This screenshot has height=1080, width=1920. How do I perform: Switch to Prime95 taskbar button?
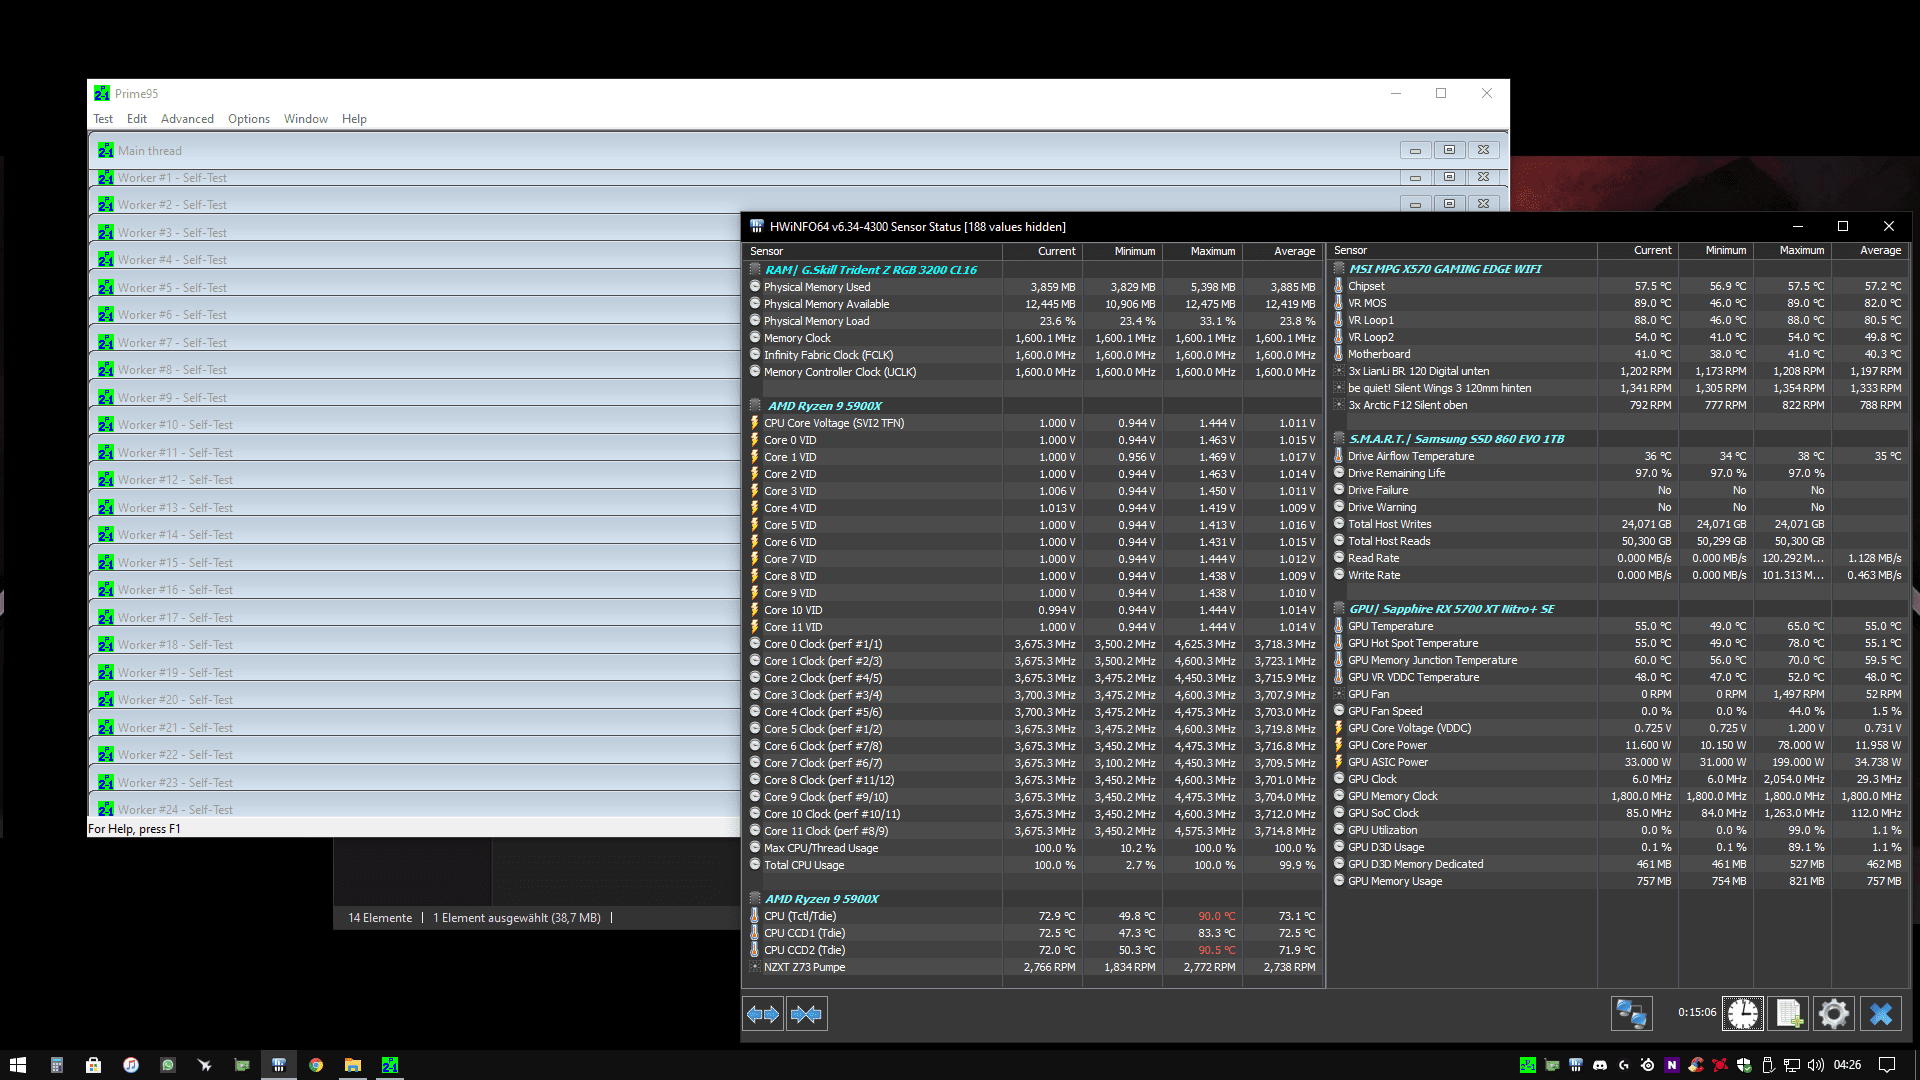390,1065
